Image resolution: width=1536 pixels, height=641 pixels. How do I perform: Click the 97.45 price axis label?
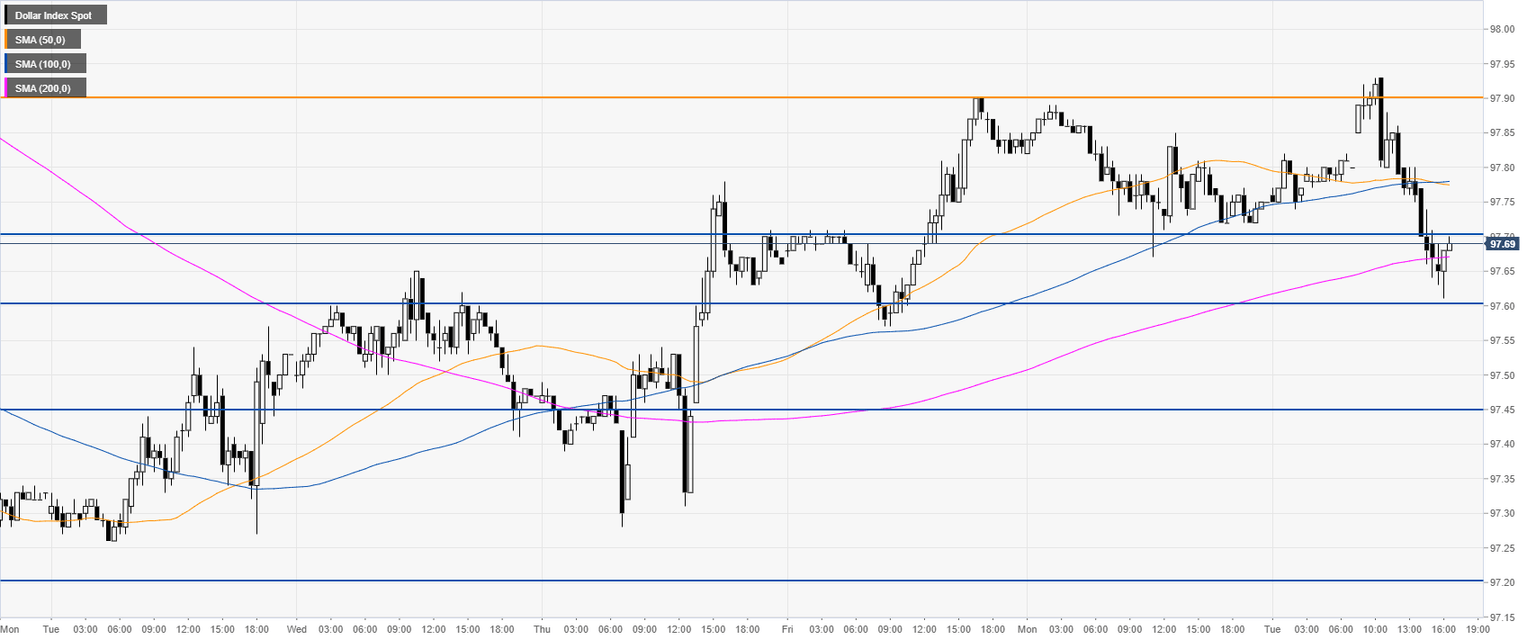pyautogui.click(x=1502, y=409)
